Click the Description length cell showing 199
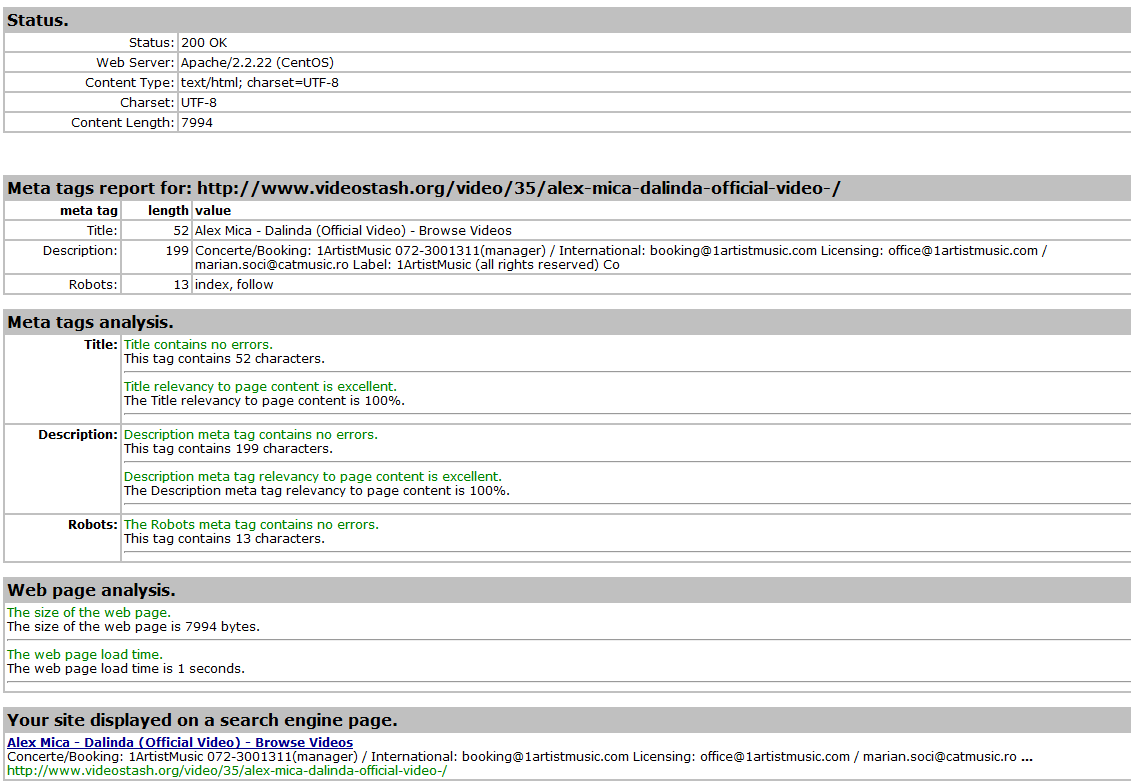Image resolution: width=1131 pixels, height=784 pixels. click(x=176, y=251)
